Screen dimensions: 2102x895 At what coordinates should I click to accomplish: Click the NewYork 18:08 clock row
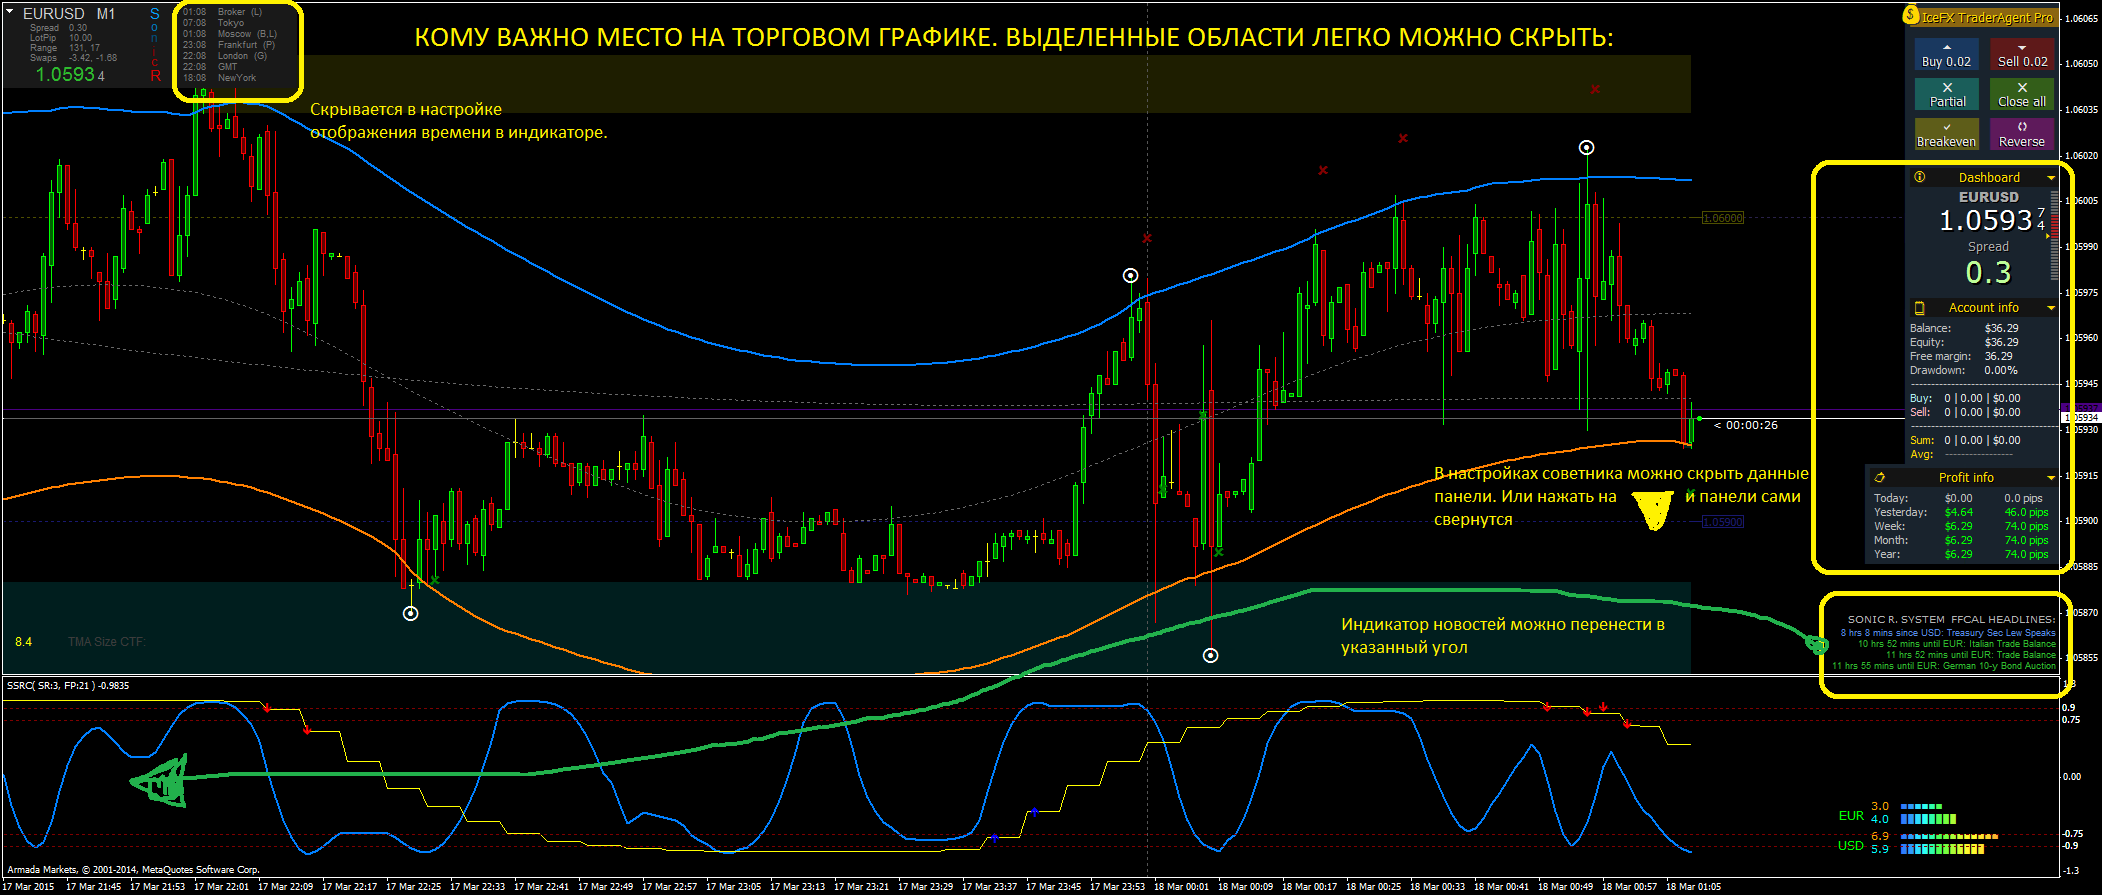pos(219,78)
